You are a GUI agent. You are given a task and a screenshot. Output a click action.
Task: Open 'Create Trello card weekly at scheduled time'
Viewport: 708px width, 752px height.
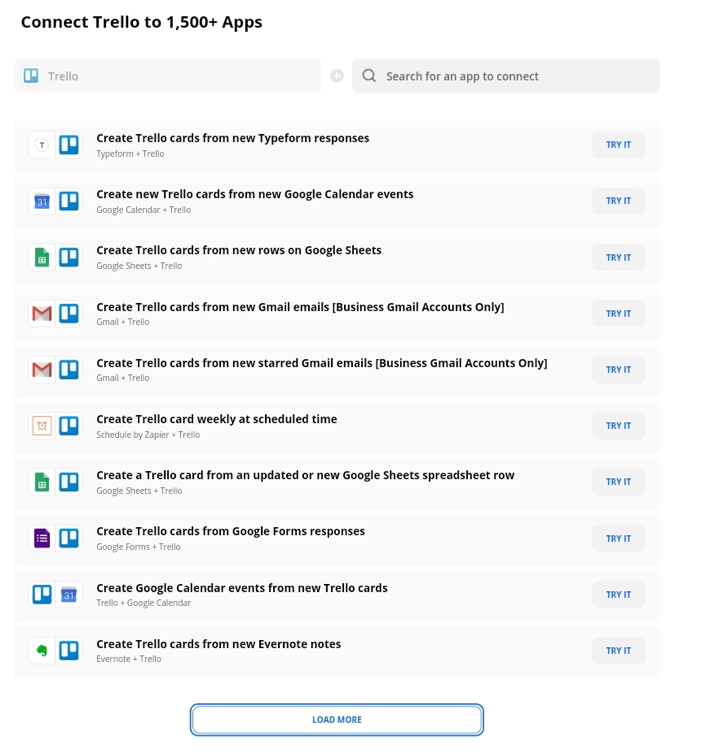217,419
